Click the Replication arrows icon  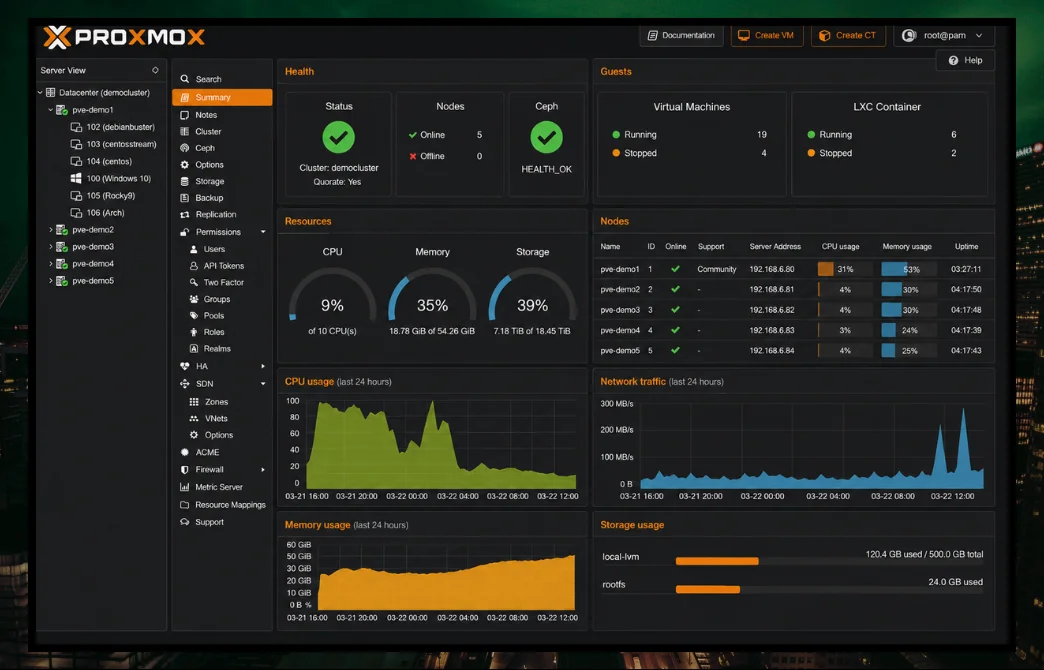tap(184, 214)
